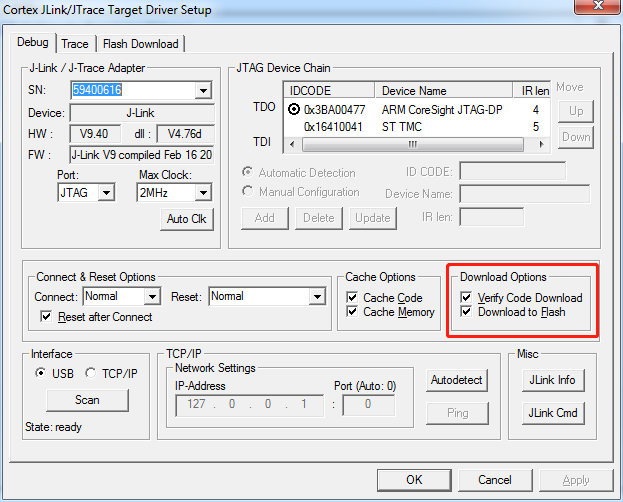
Task: Click the Move Up button
Action: pyautogui.click(x=576, y=111)
